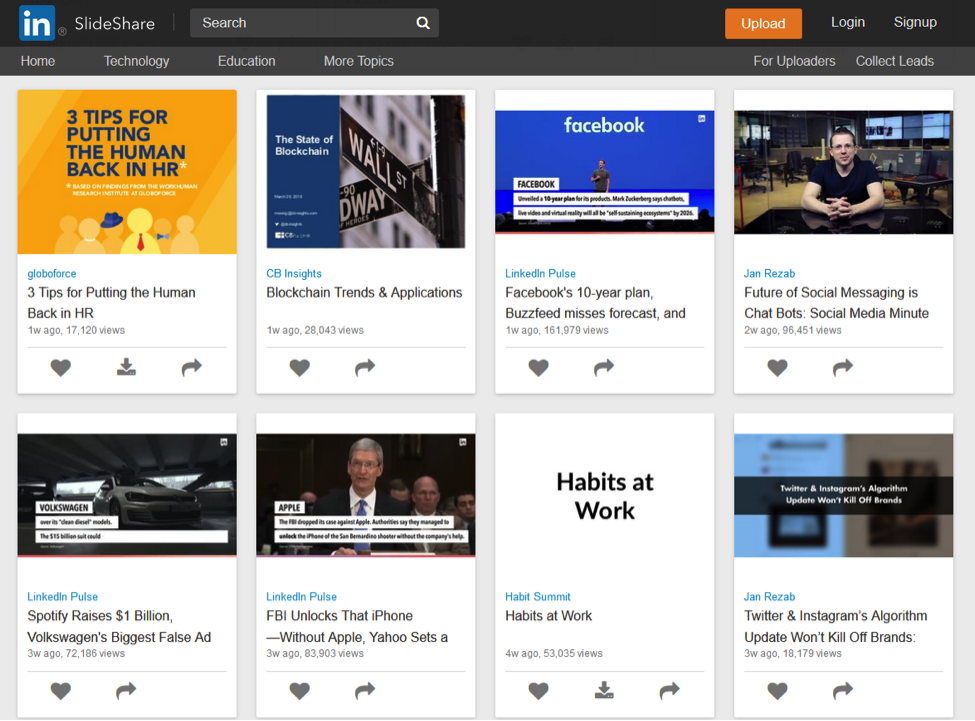
Task: Open the Apple hearing thumbnail
Action: coord(366,495)
